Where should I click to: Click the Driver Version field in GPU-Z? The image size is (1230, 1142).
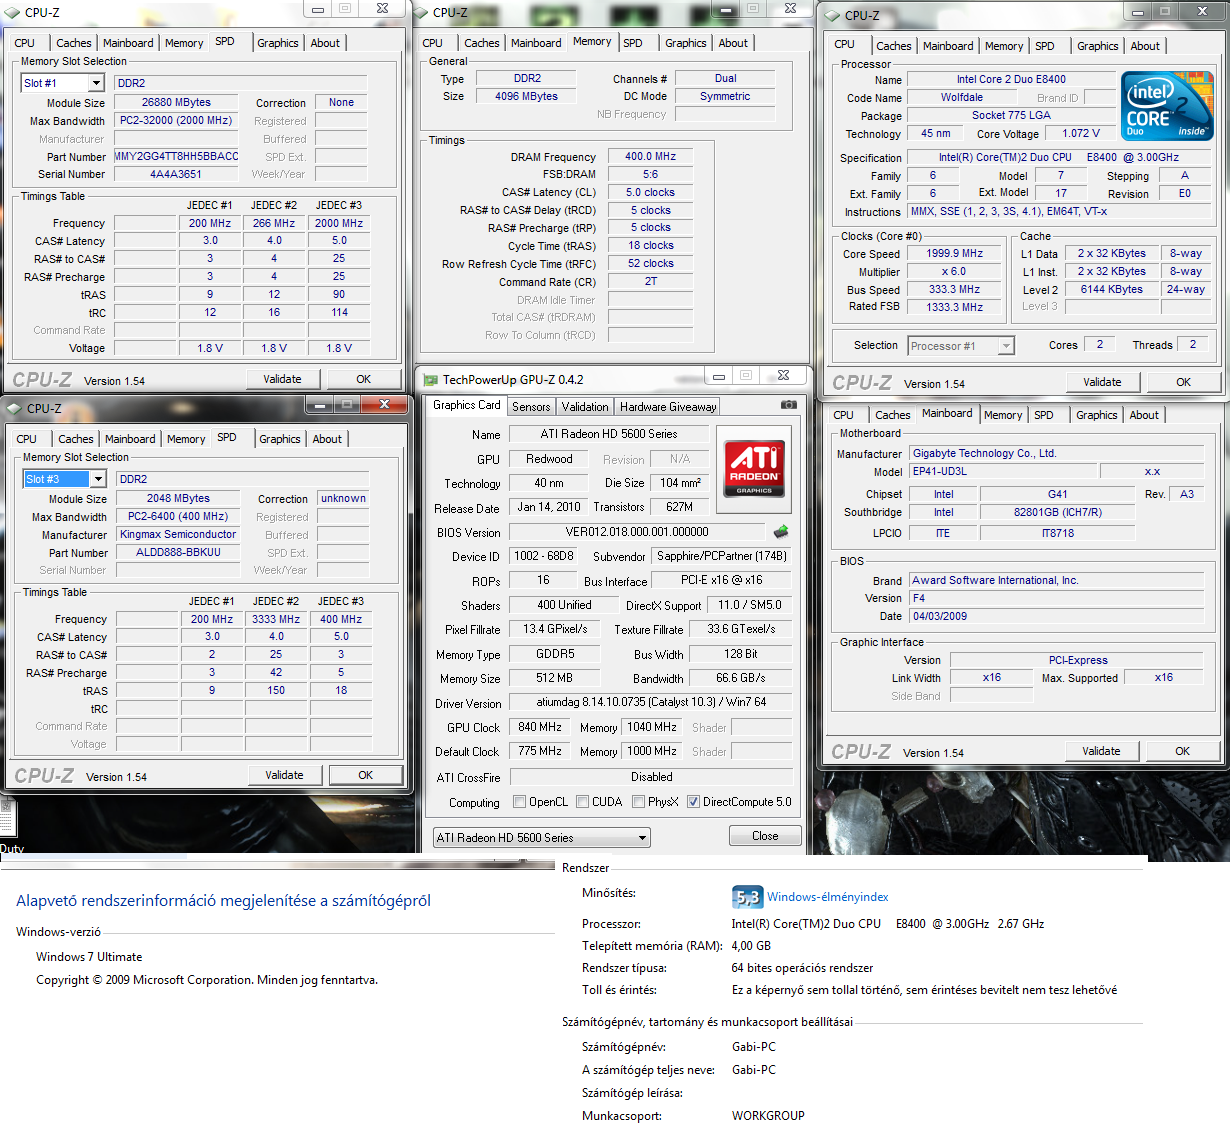pyautogui.click(x=651, y=702)
